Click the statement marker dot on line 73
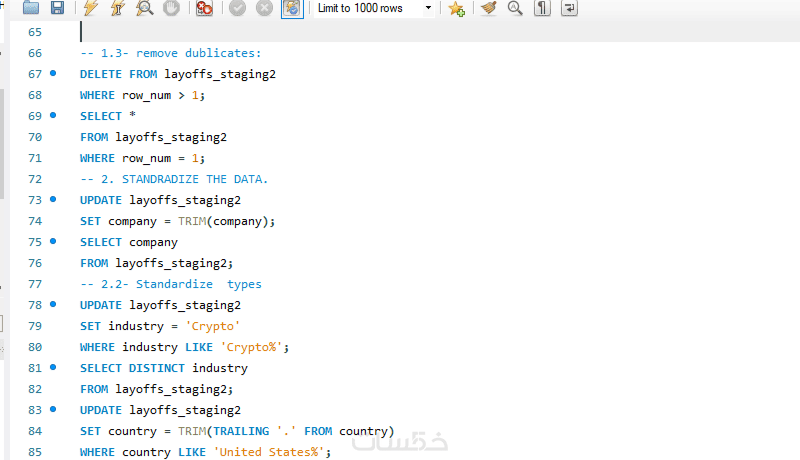Screen dimensions: 800x460 tap(53, 199)
